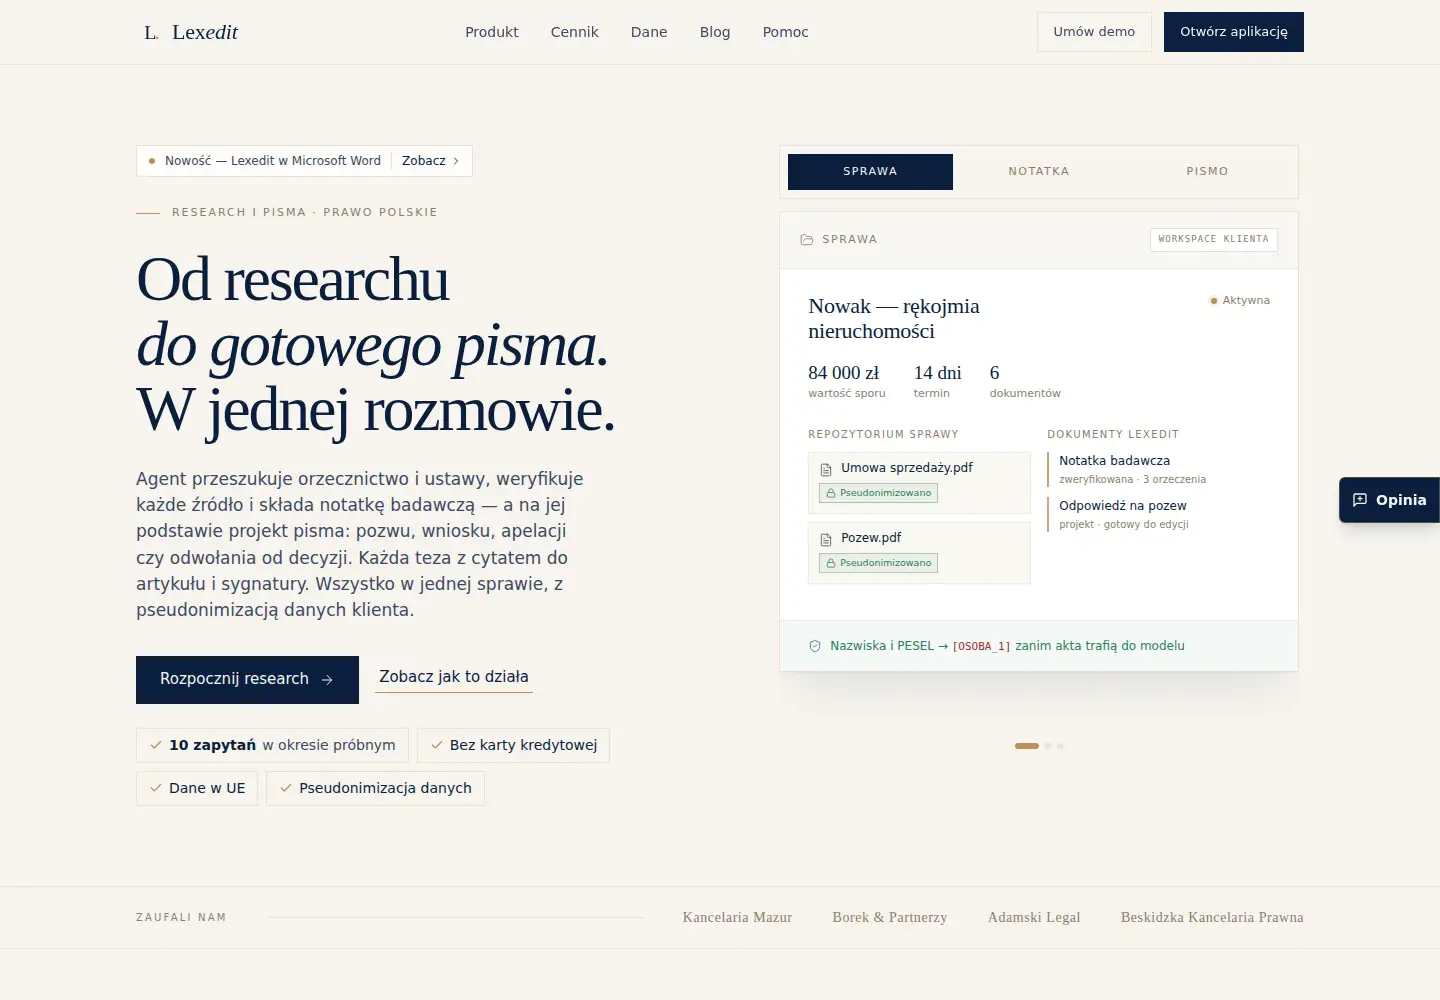Click lock icon in Pozew.pdf Pseudonimizowano badge
Screen dimensions: 1440x1000
(830, 563)
